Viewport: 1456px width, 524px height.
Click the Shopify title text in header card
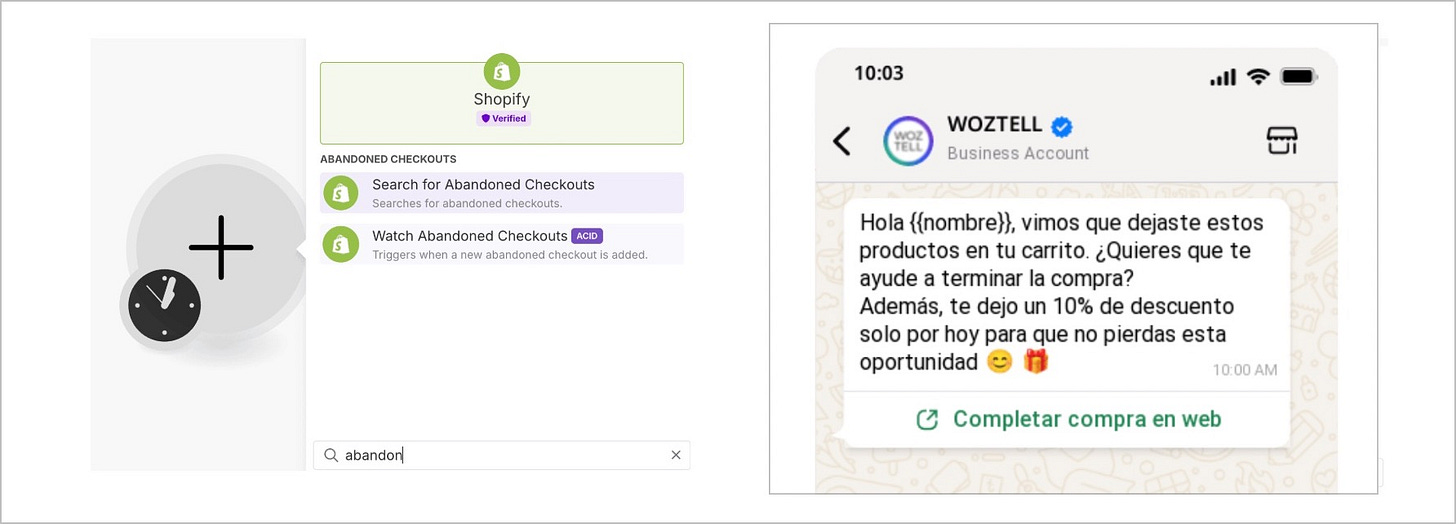pos(502,99)
